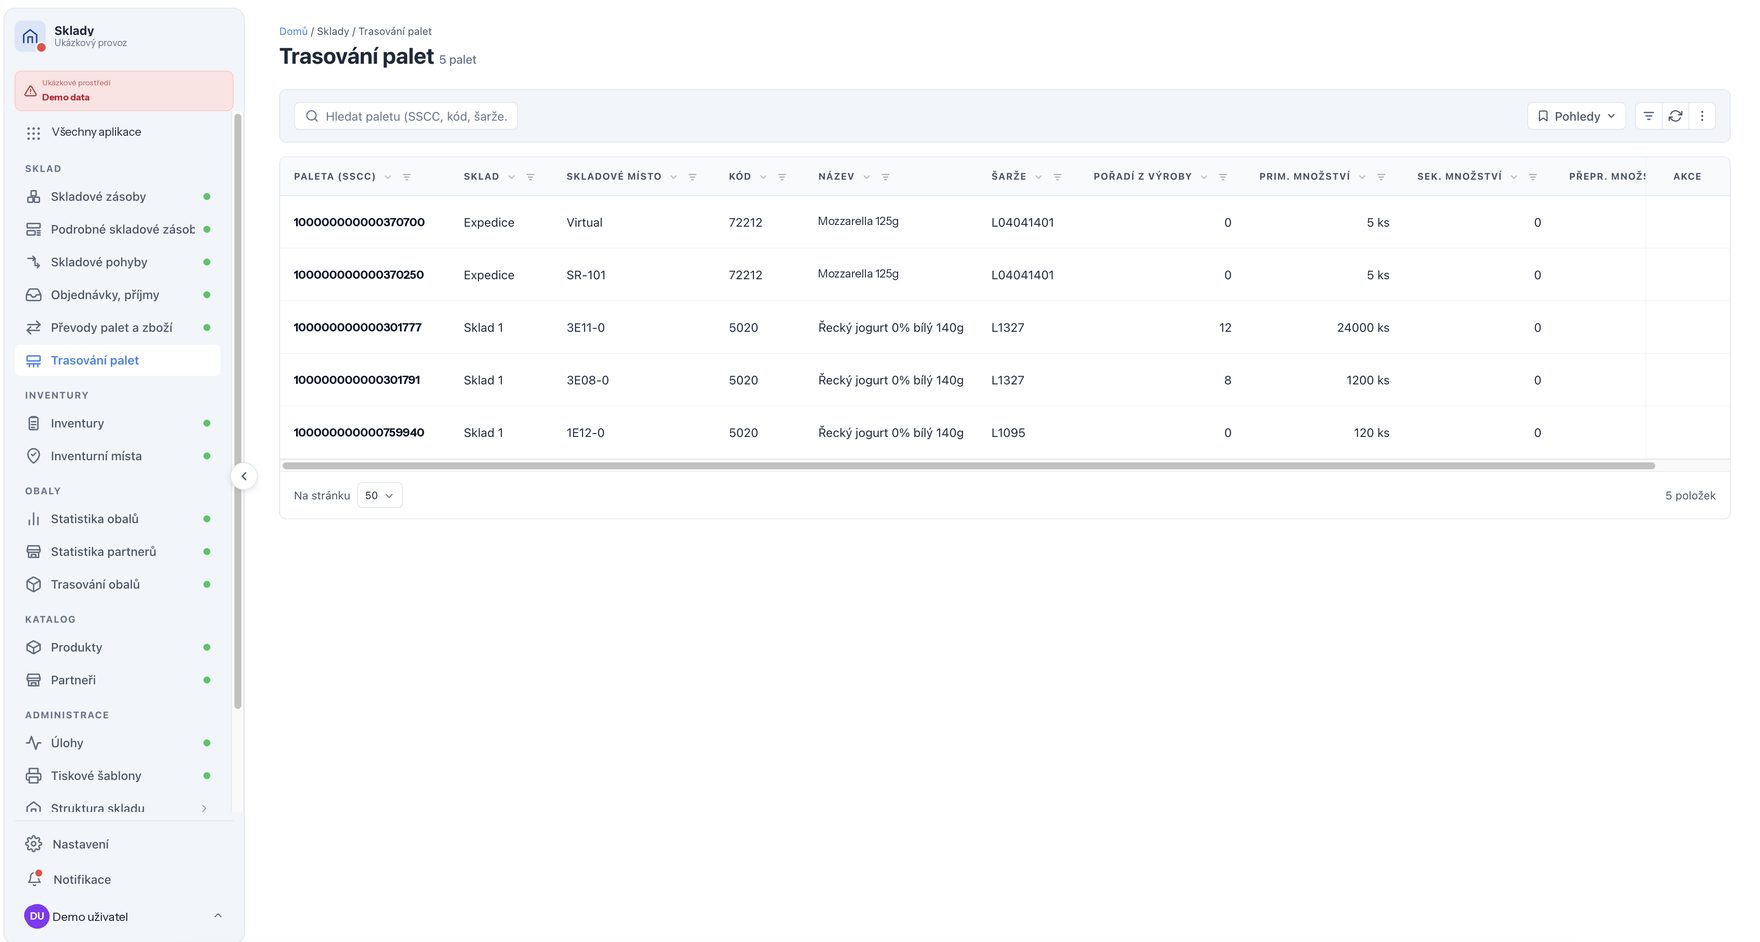Screen dimensions: 1760x942
Task: Collapse the sidebar with the arrow button
Action: (244, 476)
